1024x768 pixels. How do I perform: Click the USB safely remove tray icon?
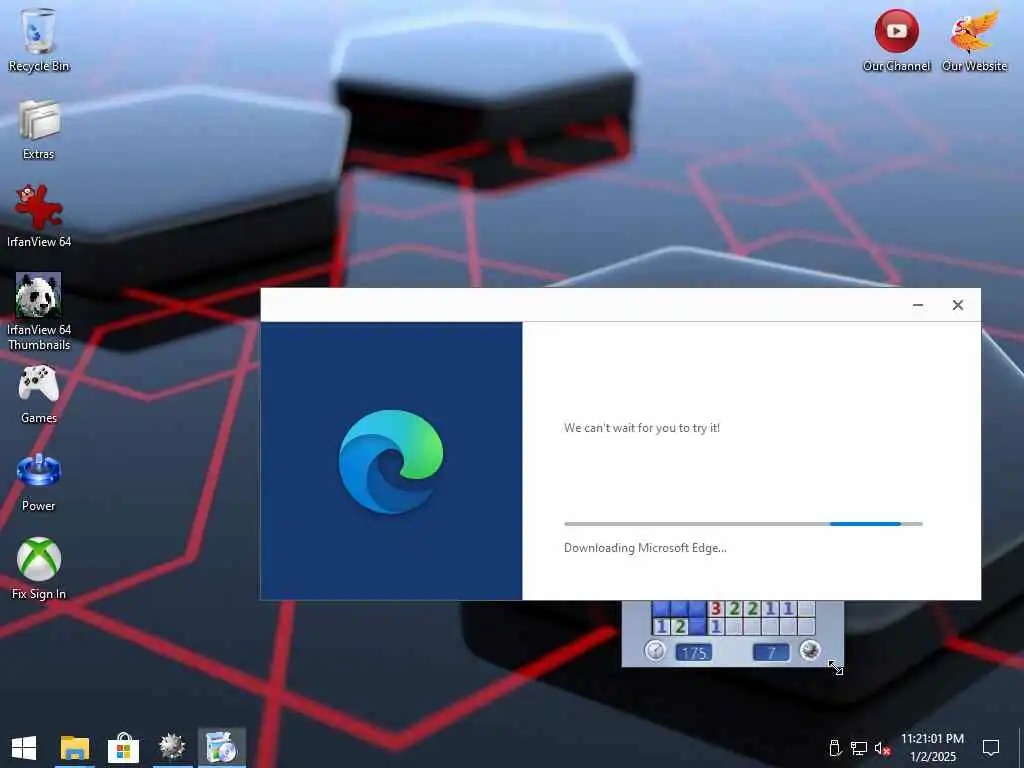point(835,748)
